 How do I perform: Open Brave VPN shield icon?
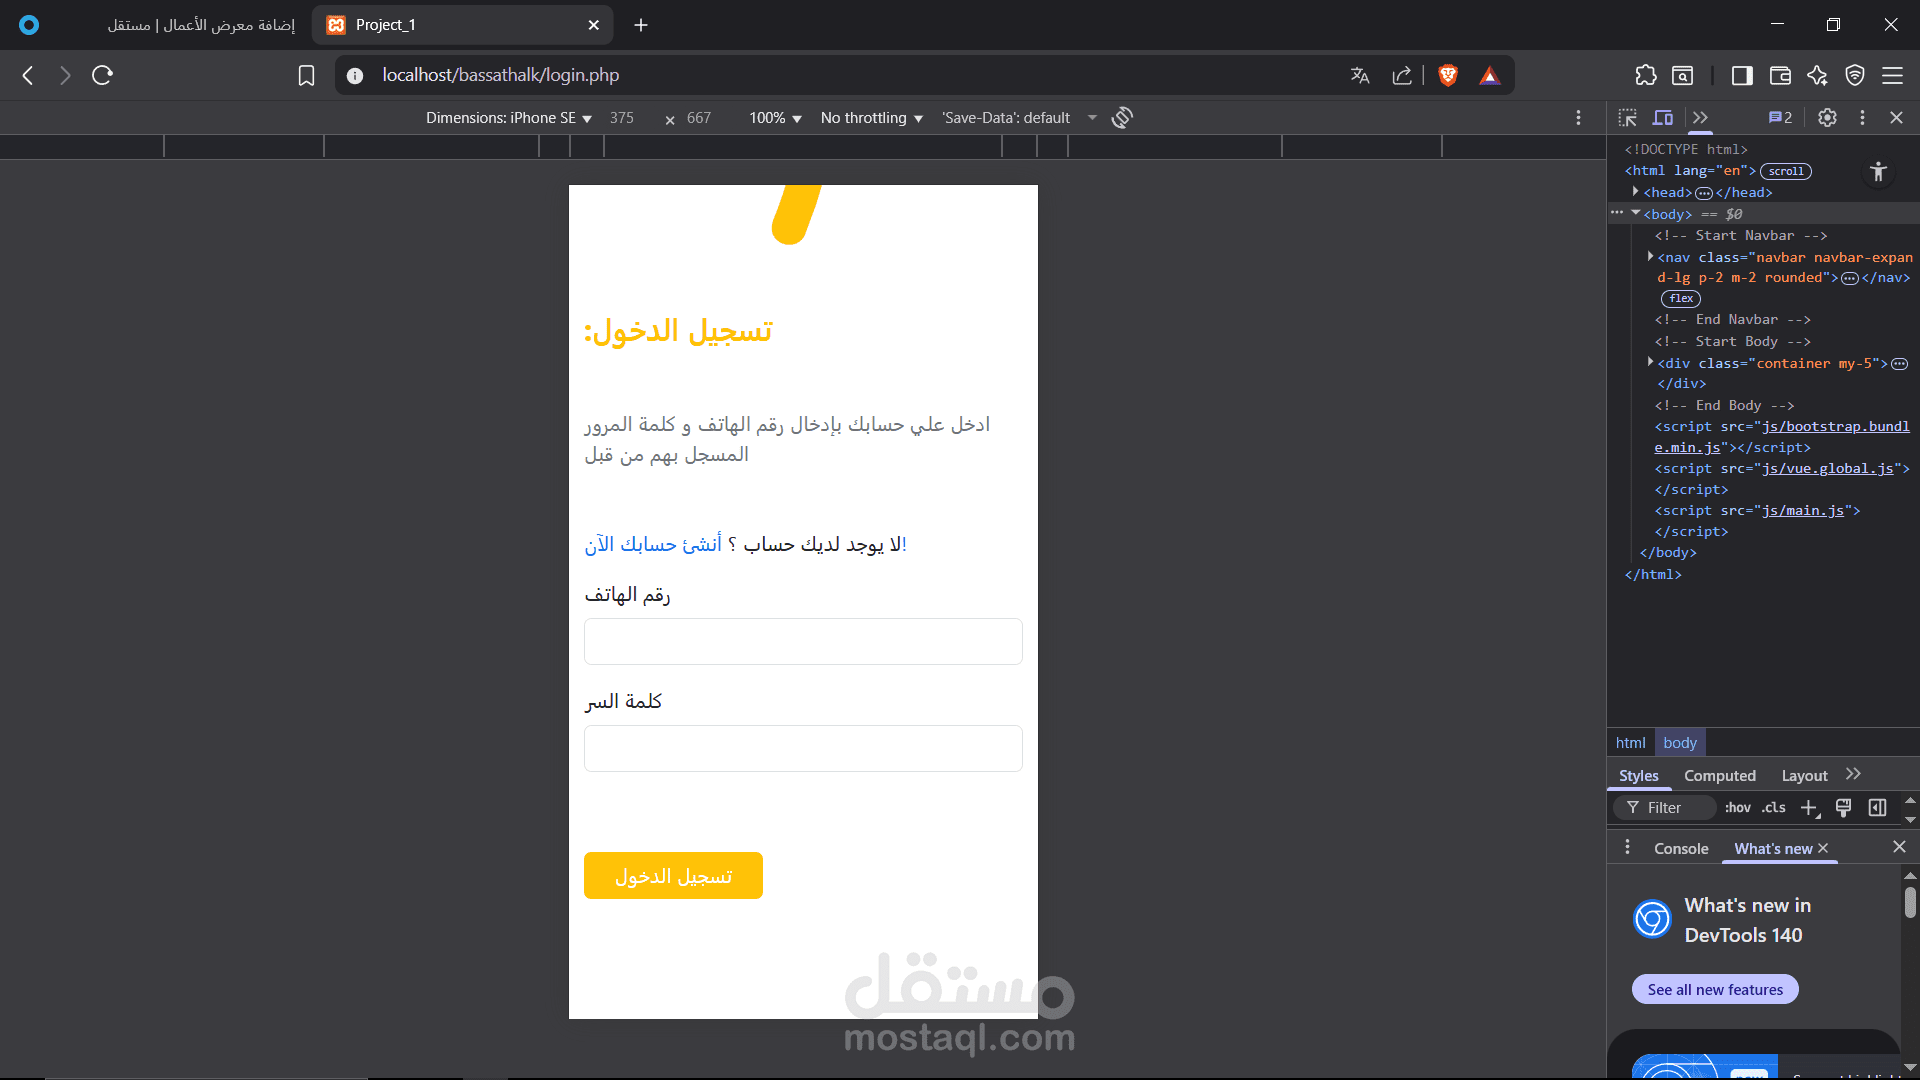(x=1855, y=75)
